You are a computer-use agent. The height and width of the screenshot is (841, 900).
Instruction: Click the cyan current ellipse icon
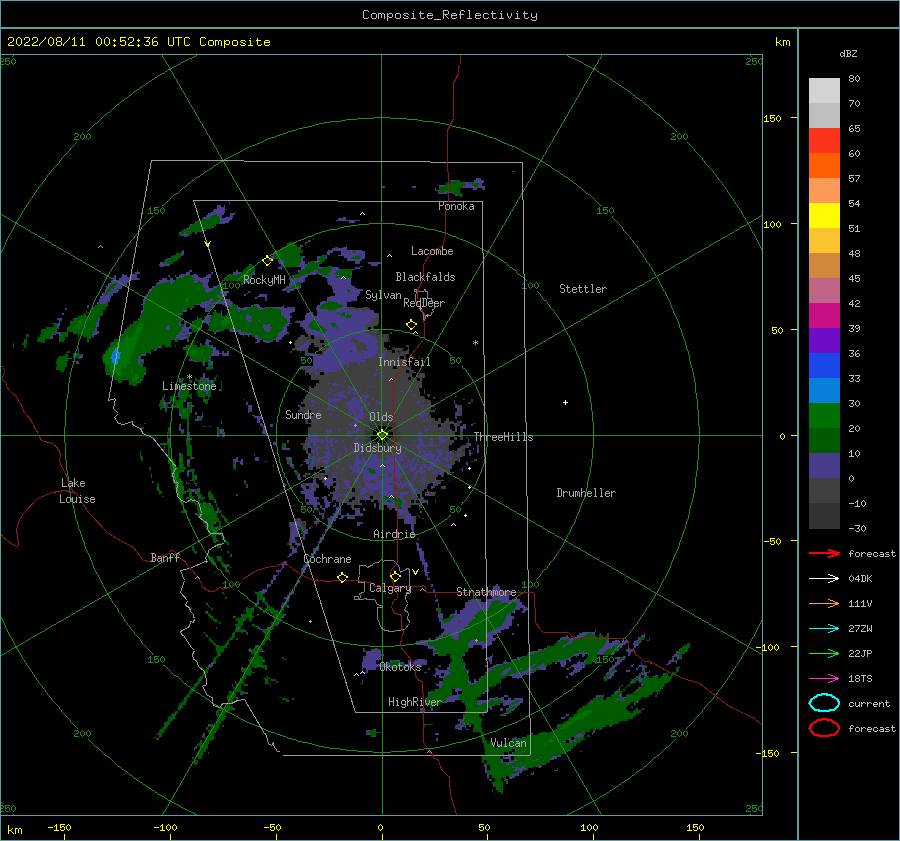tap(824, 703)
